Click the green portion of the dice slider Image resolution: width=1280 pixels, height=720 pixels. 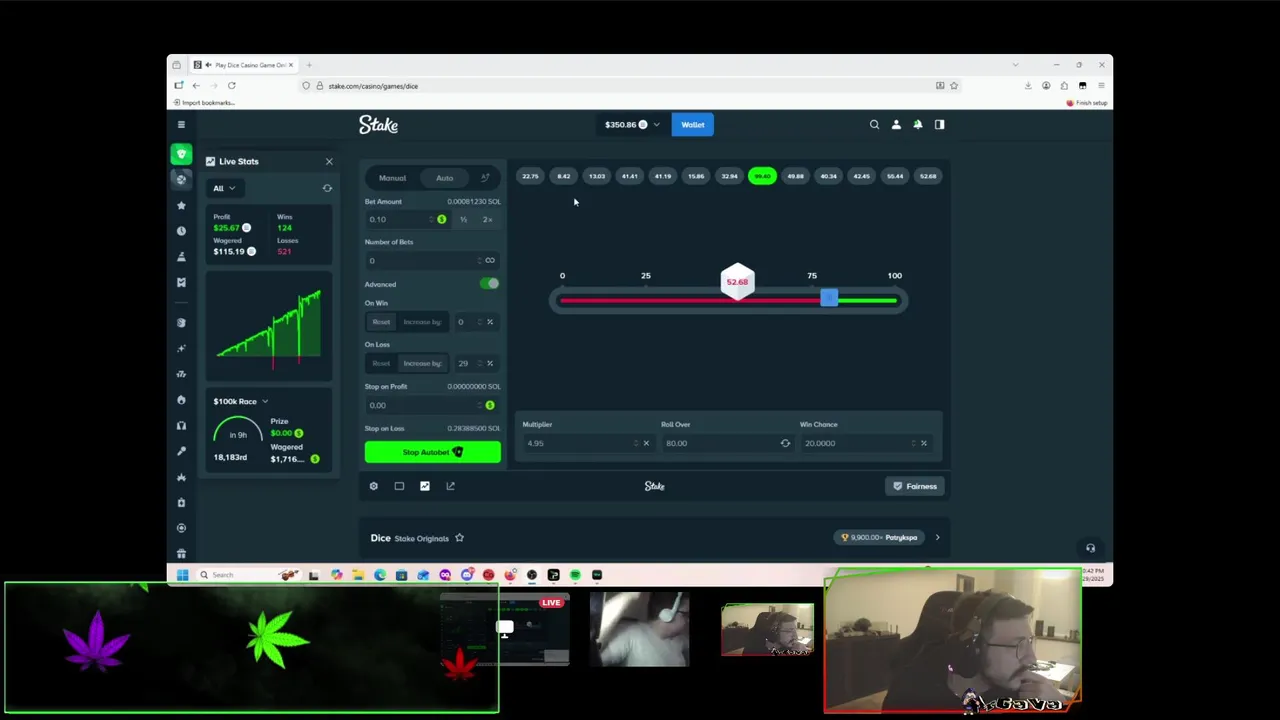867,300
